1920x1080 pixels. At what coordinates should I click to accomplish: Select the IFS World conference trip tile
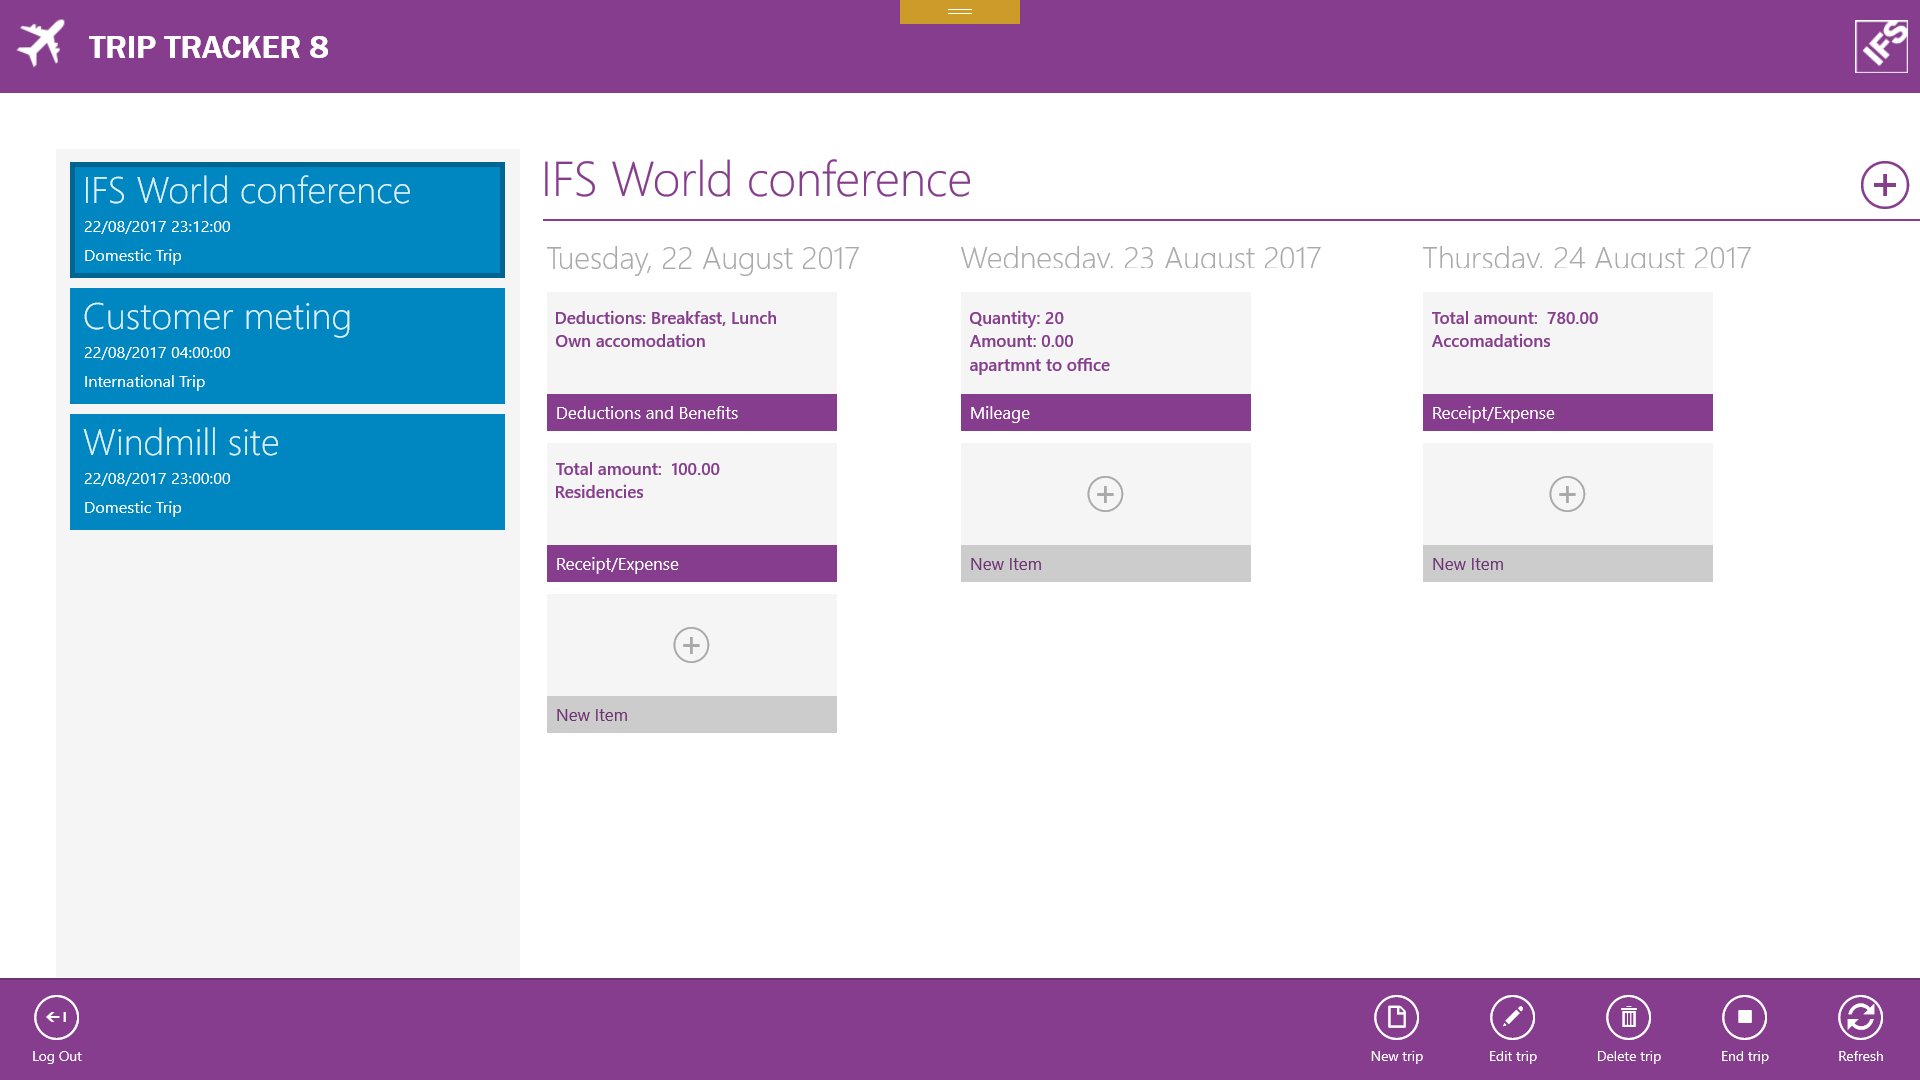(287, 220)
